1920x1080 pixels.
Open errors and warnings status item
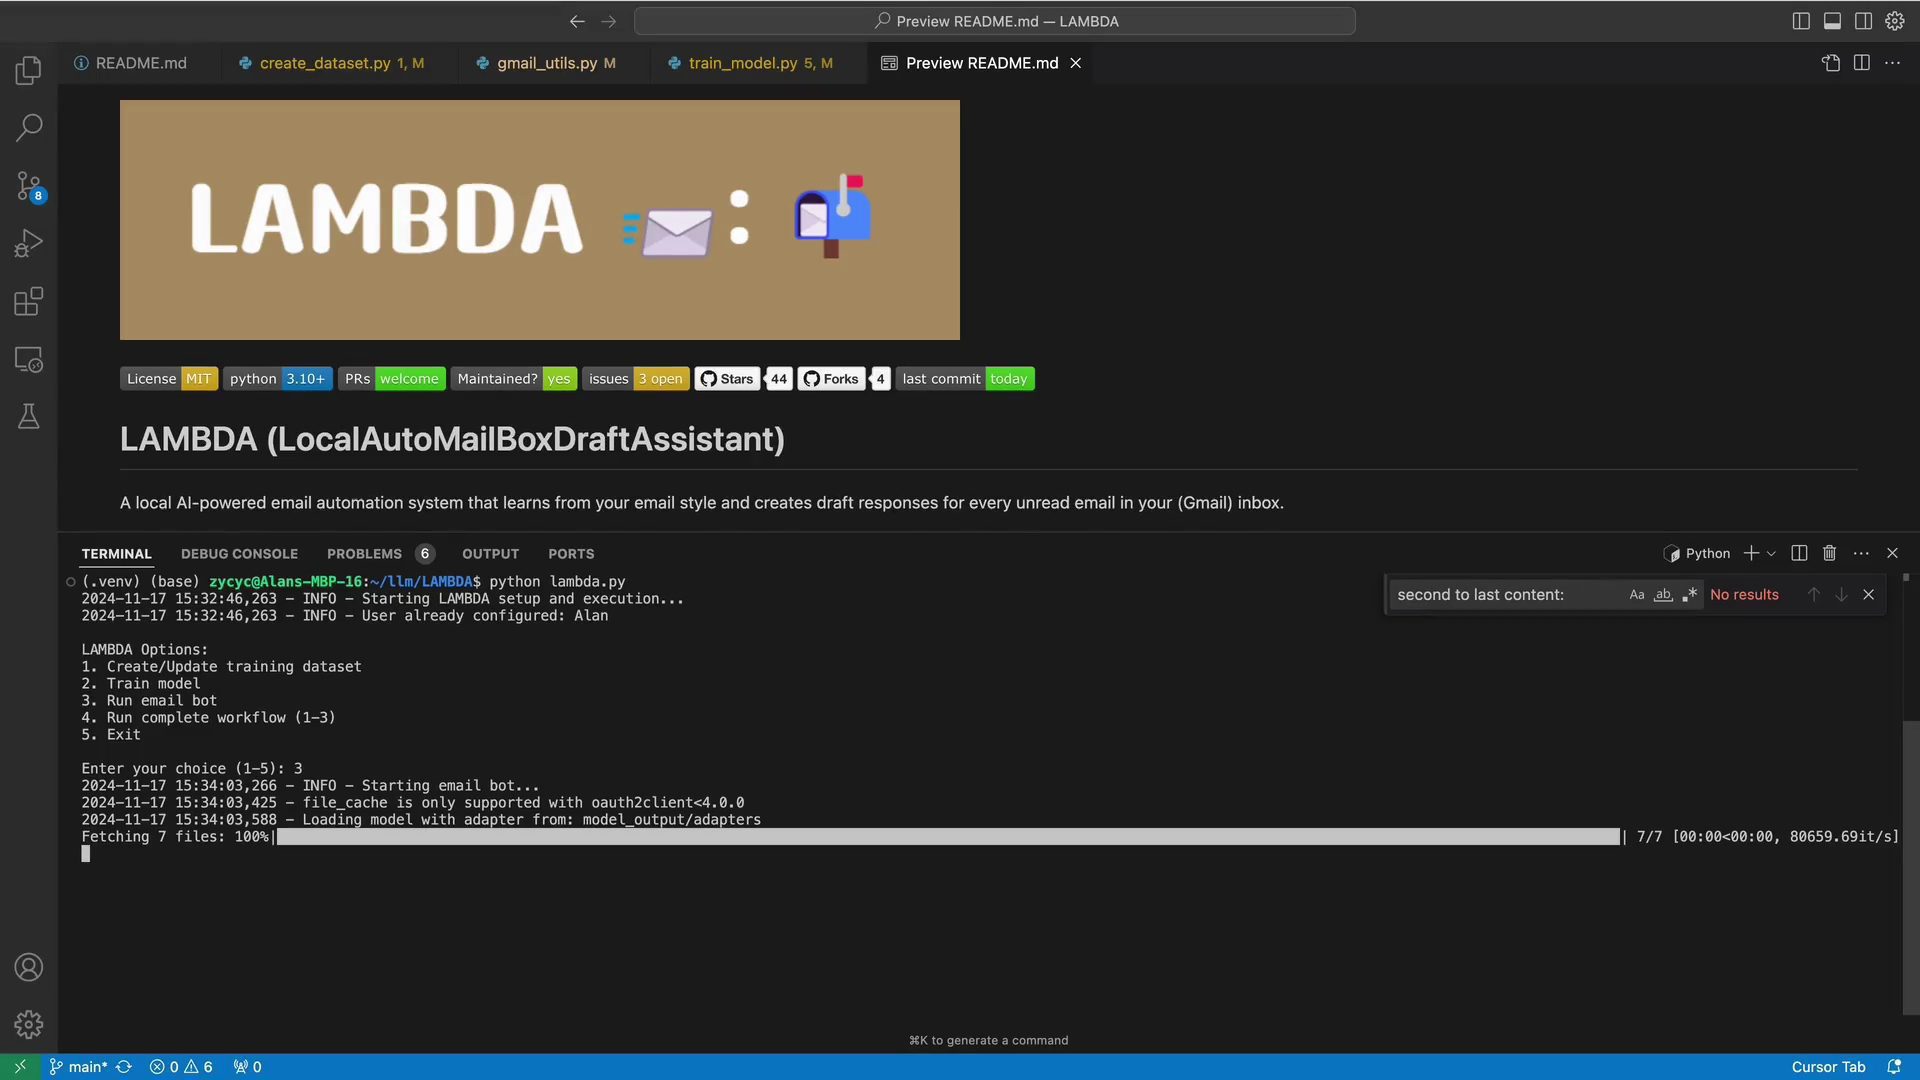point(181,1067)
